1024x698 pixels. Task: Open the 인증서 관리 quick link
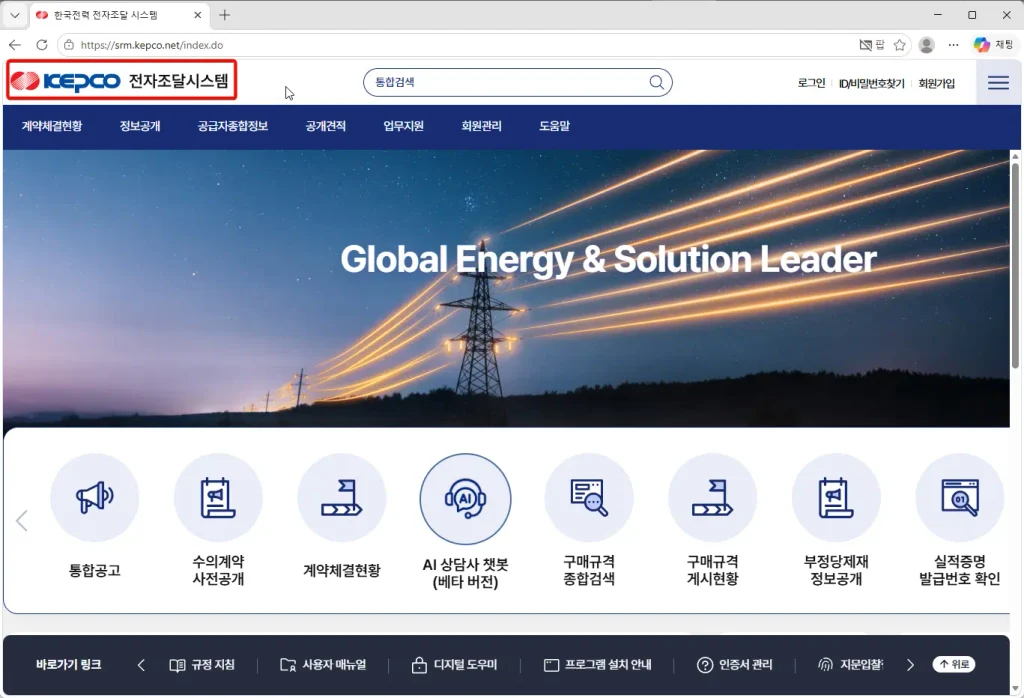[x=735, y=665]
